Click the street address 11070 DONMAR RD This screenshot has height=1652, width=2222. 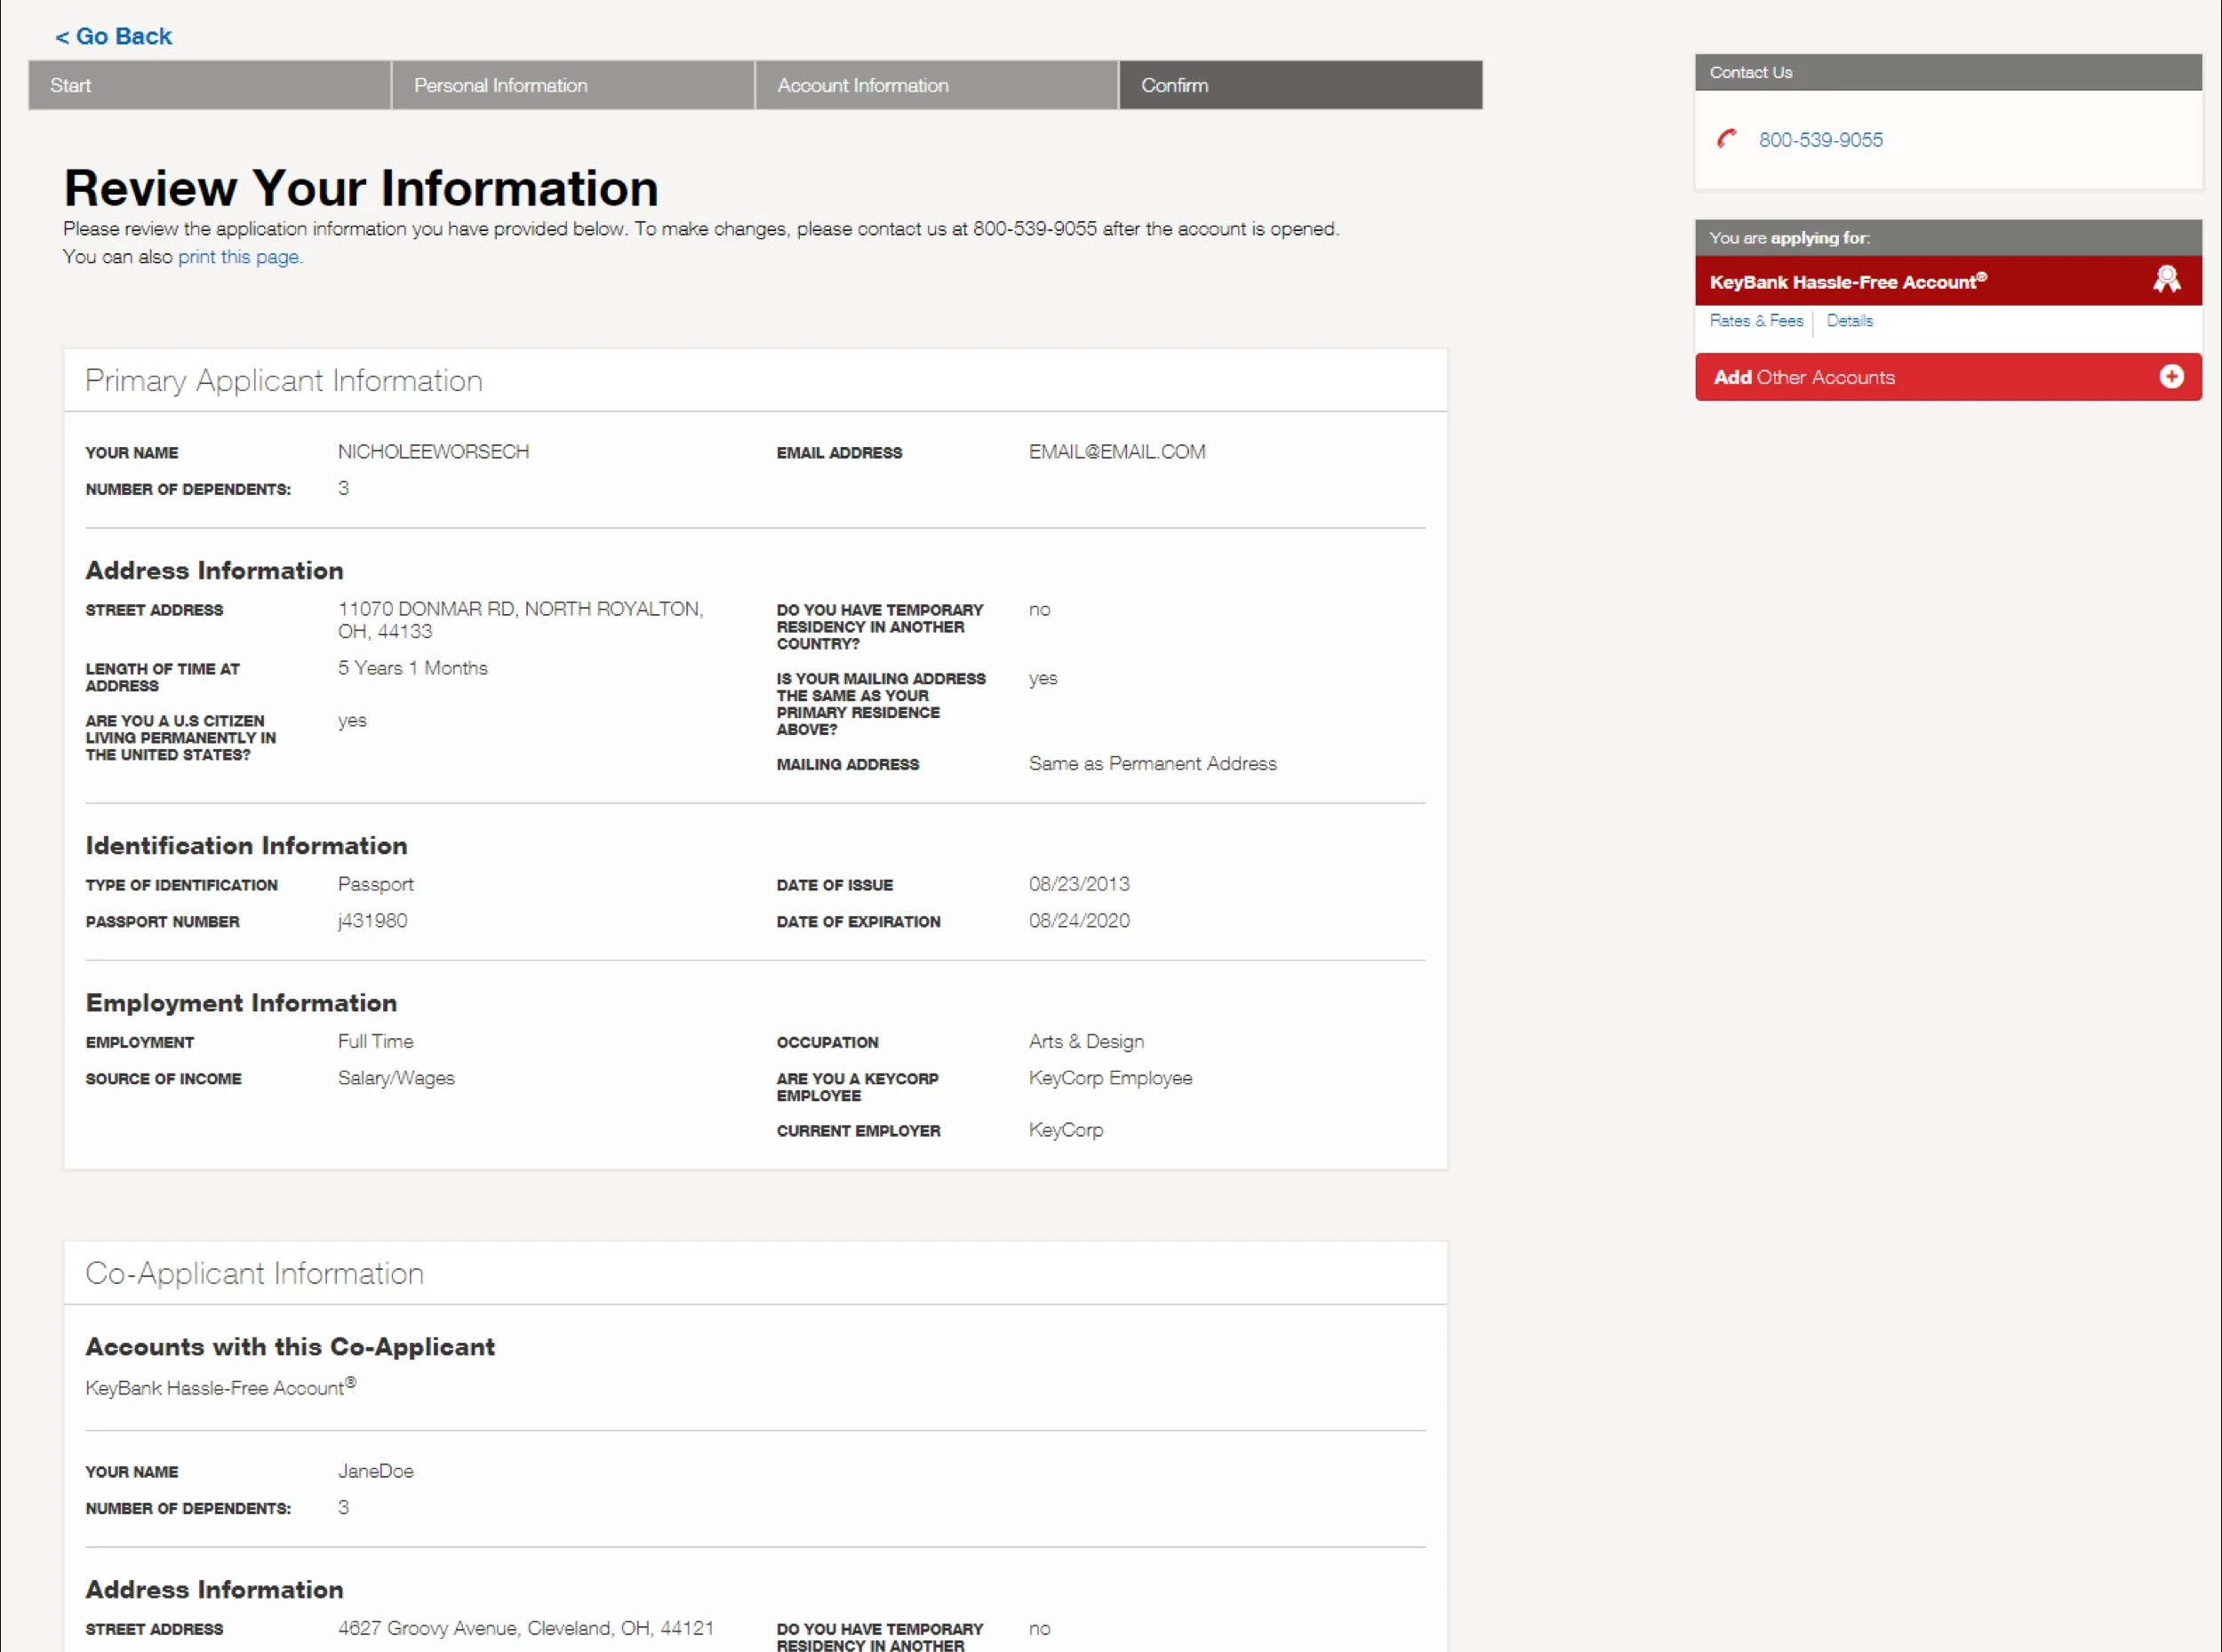521,620
